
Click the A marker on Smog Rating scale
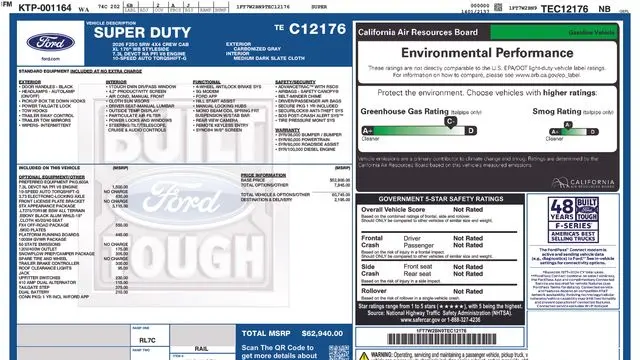[567, 125]
